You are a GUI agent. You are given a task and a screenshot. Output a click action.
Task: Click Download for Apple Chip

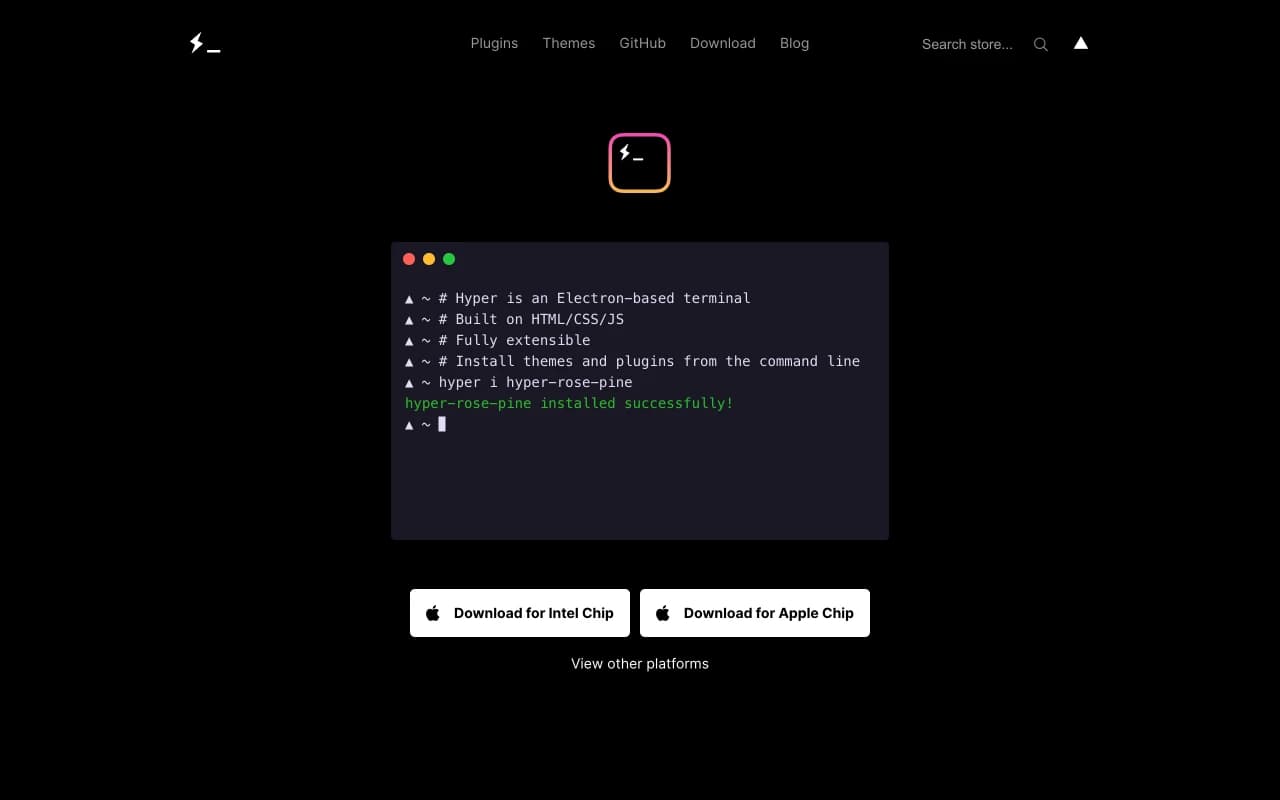tap(755, 613)
